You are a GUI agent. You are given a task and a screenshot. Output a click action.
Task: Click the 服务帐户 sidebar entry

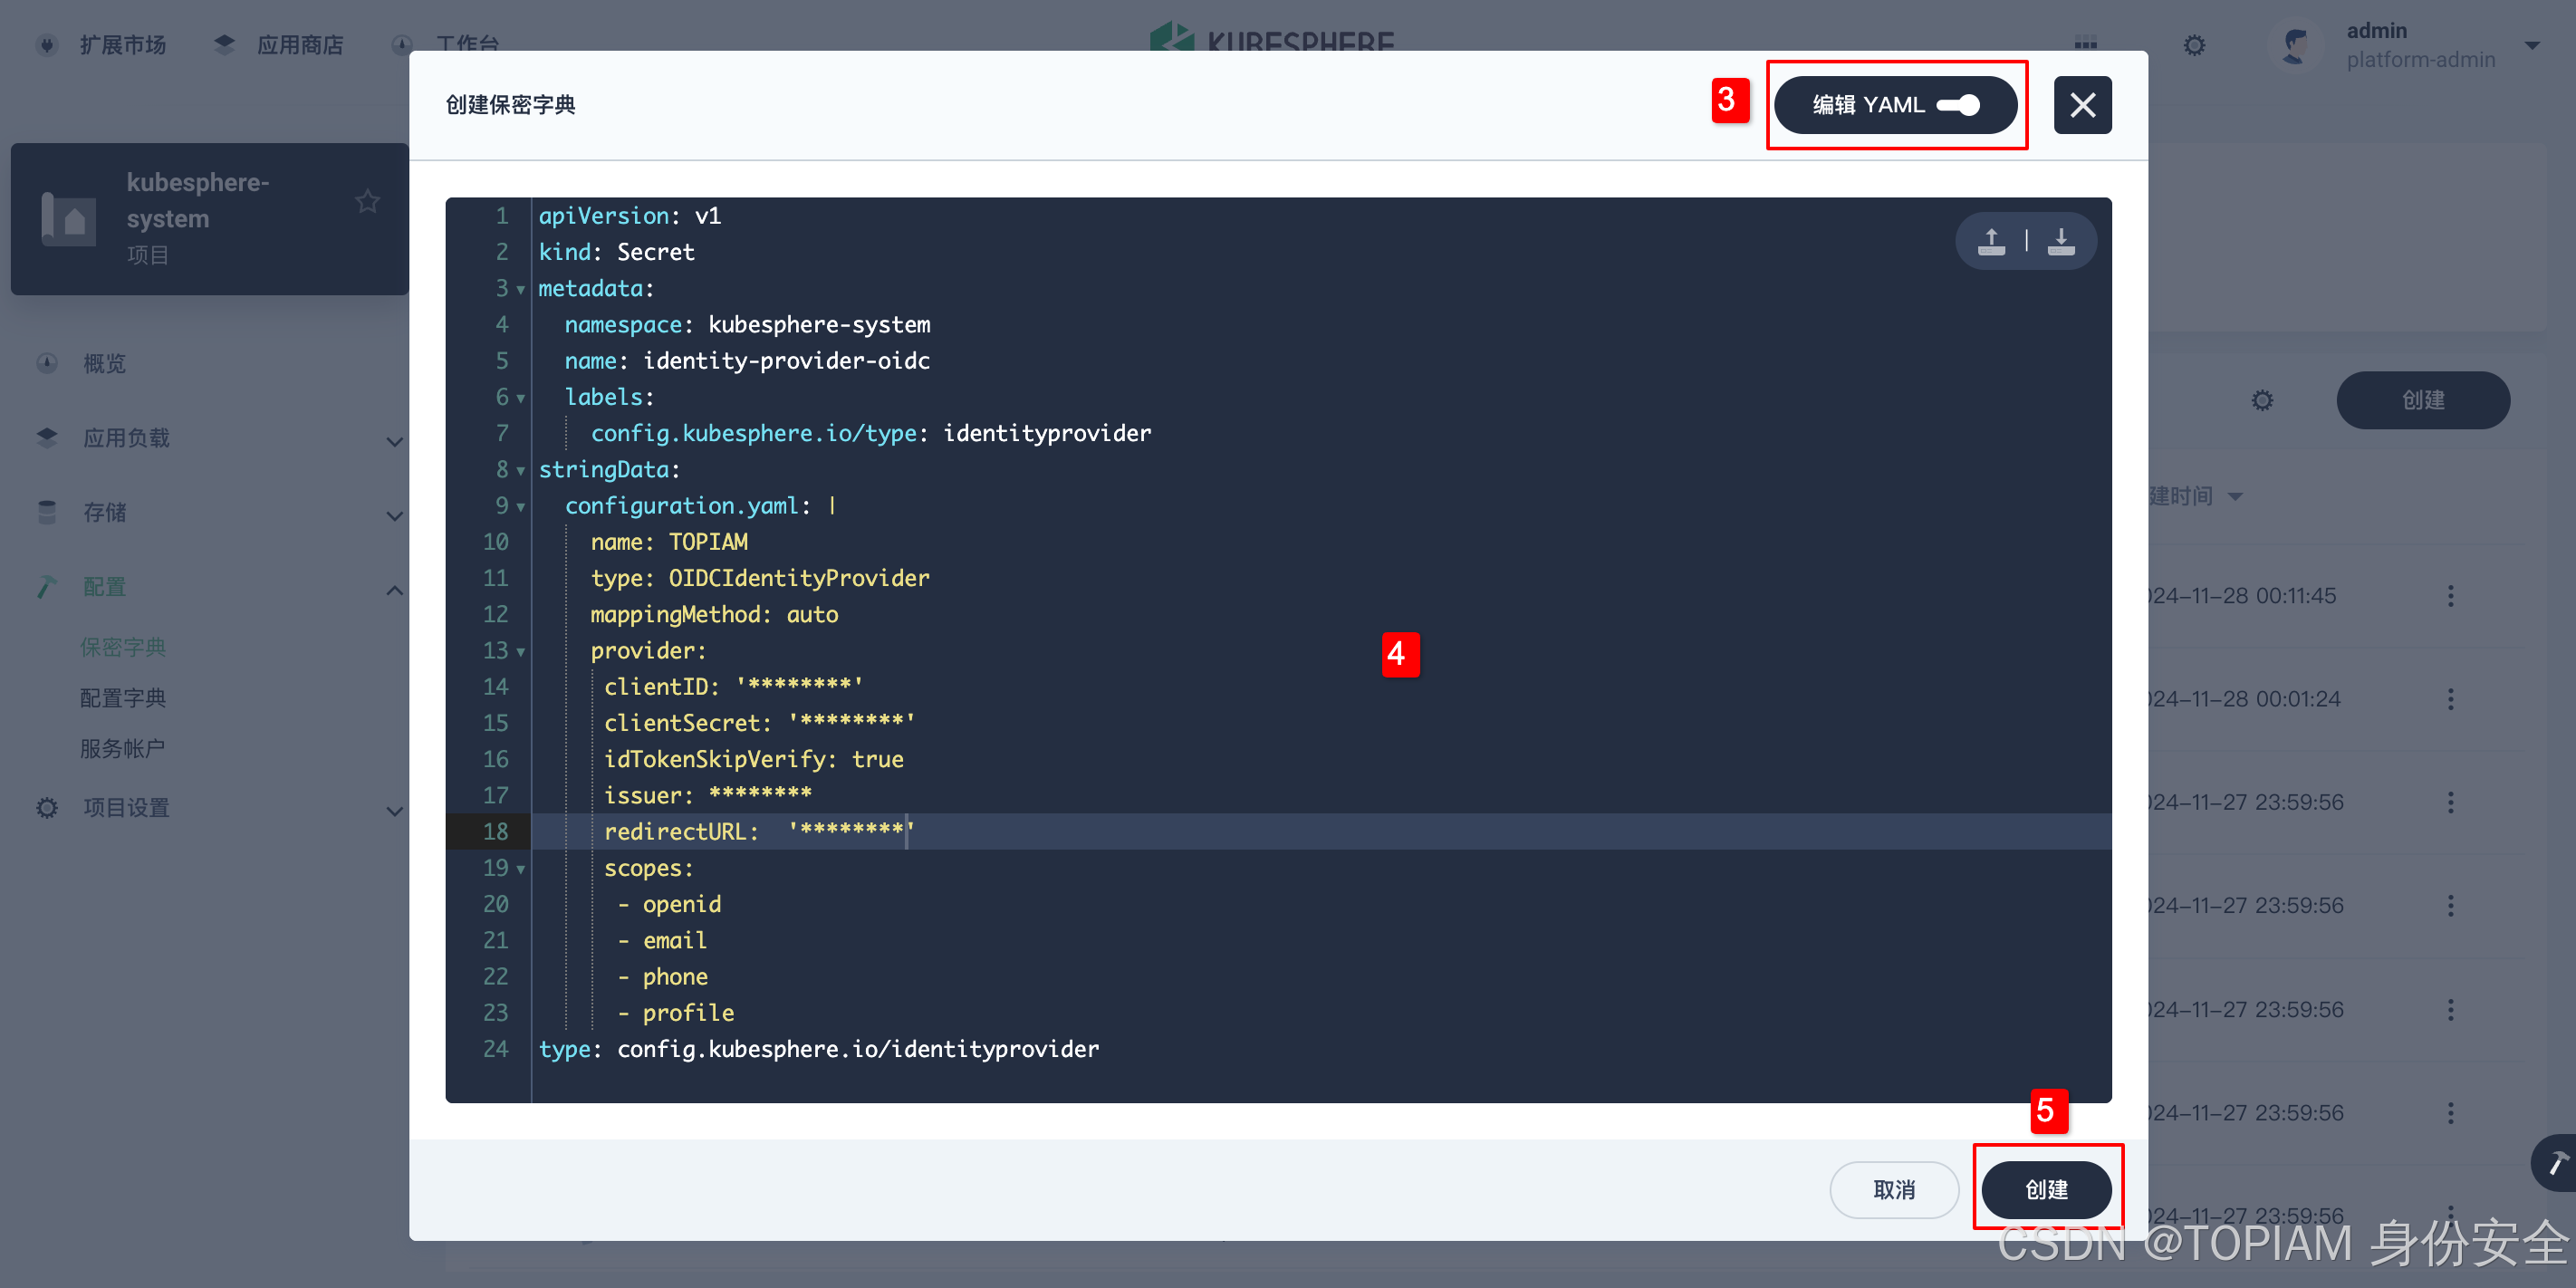click(x=123, y=750)
